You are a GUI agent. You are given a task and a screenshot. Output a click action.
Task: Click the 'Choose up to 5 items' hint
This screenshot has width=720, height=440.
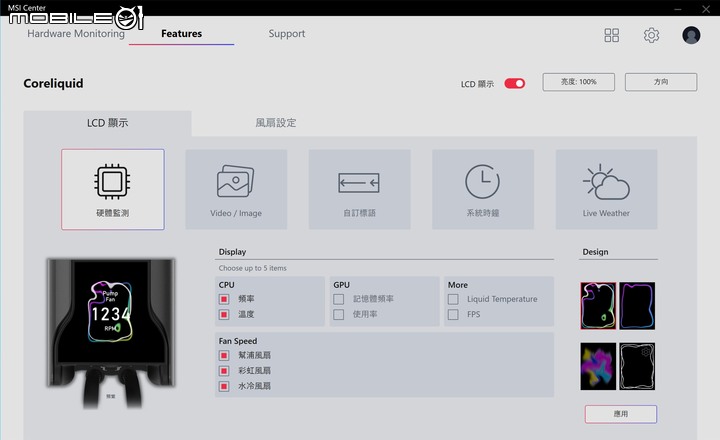coord(253,268)
